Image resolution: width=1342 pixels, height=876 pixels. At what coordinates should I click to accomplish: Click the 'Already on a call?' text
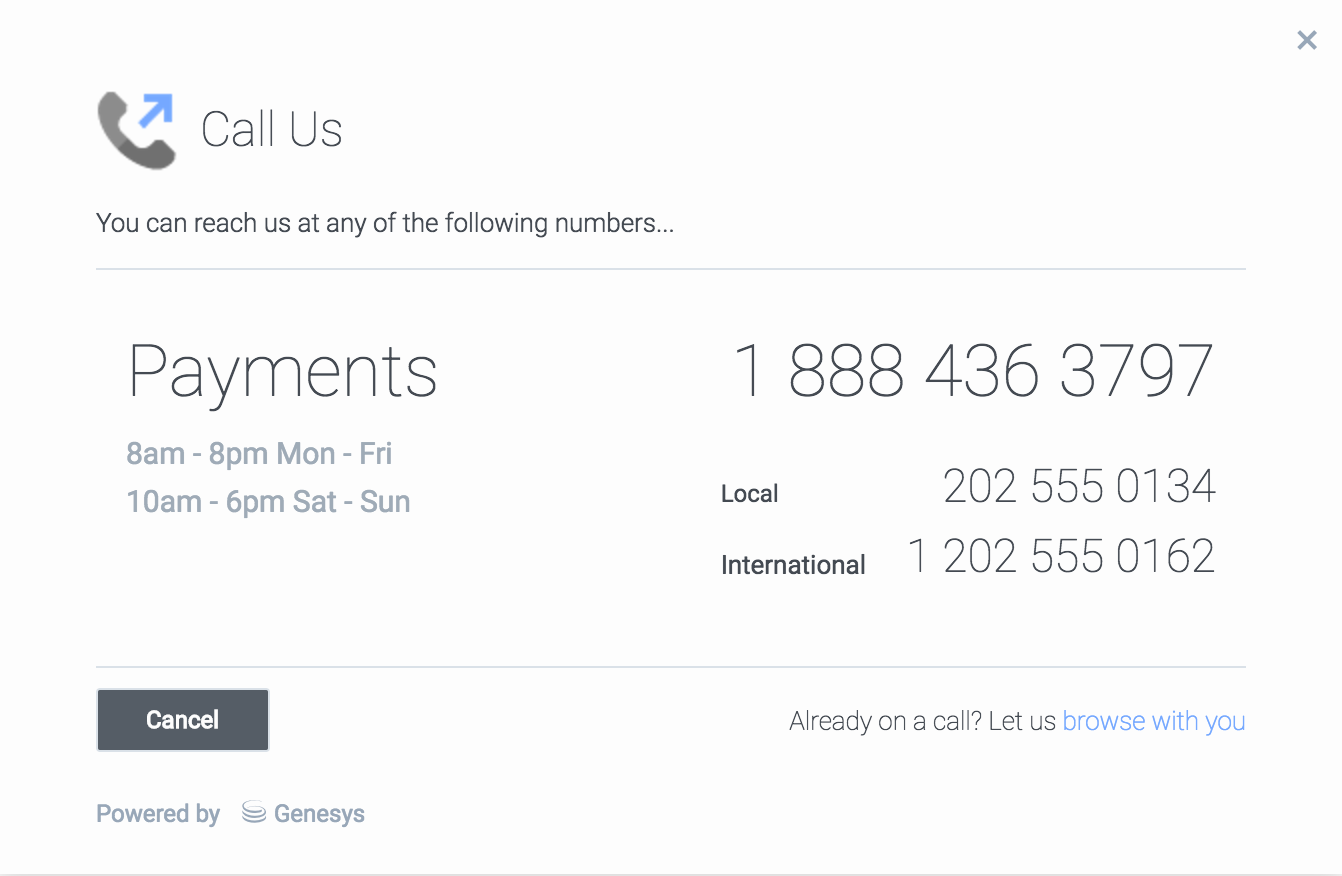coord(921,721)
